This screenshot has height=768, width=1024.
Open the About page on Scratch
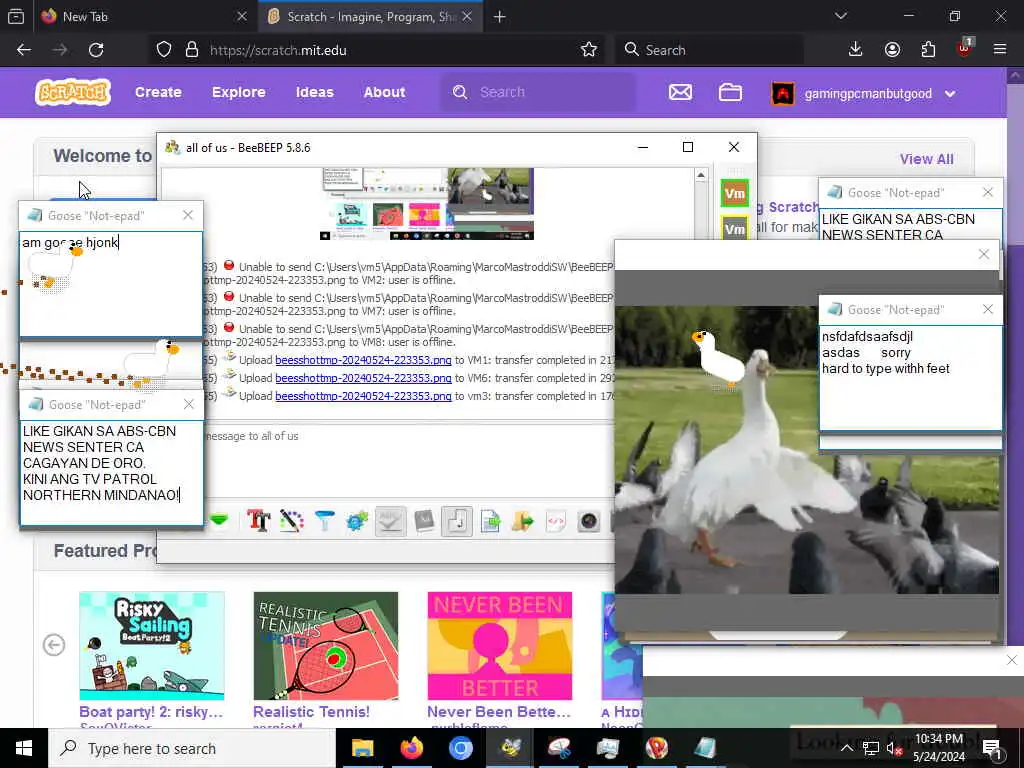pos(384,92)
